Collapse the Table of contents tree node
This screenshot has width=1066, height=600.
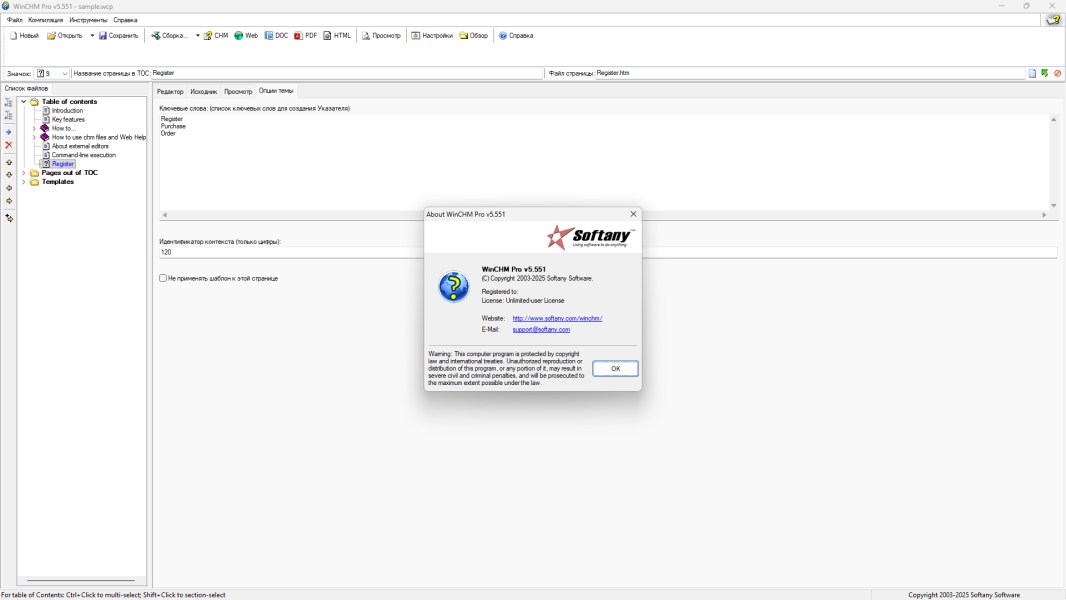24,101
